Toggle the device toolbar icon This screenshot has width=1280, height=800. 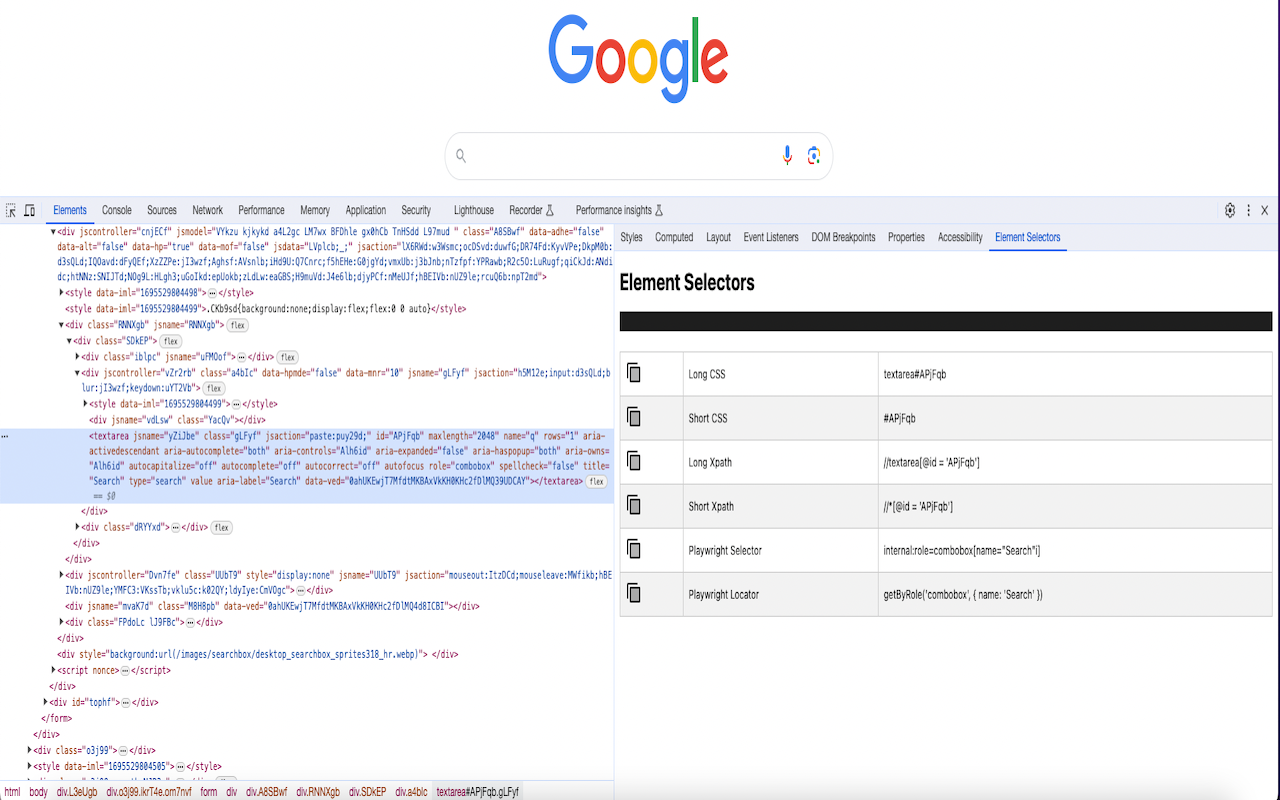click(29, 210)
